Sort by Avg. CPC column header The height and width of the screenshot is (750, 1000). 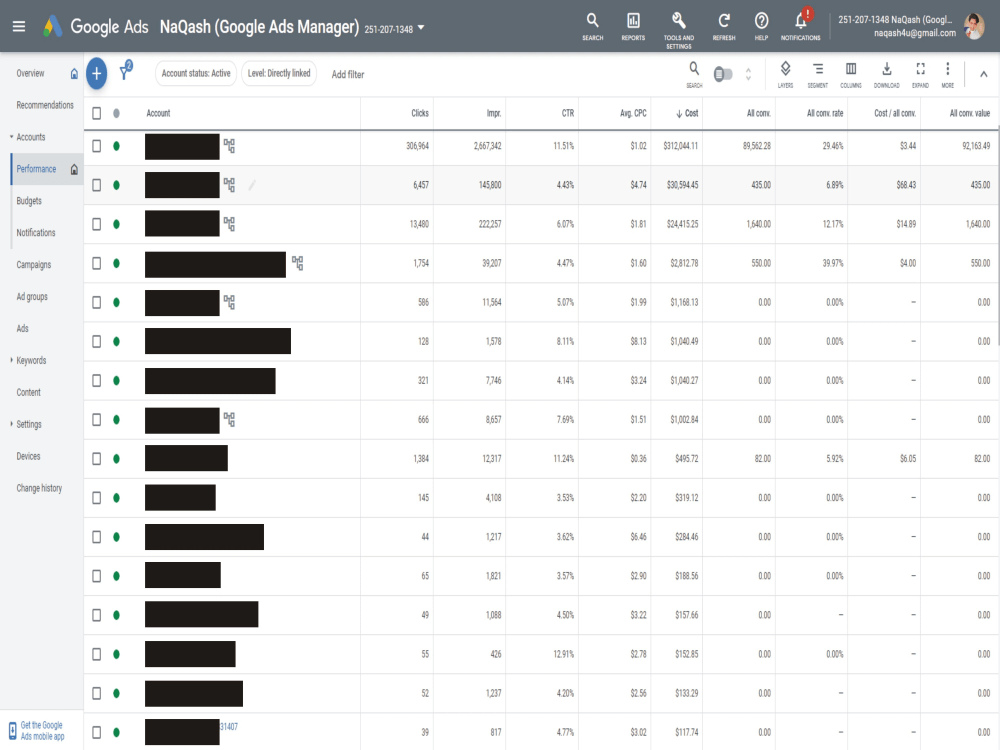633,114
